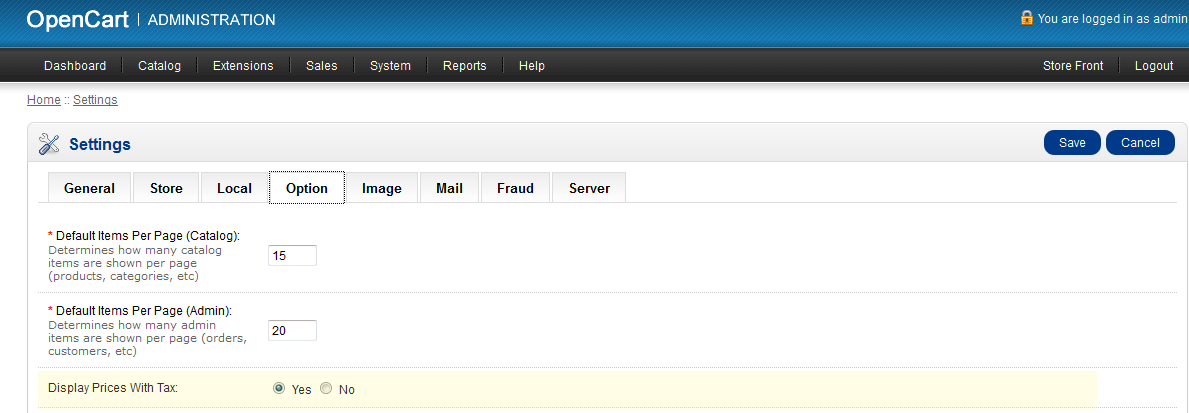Log out using the Logout link
The image size is (1189, 413).
point(1154,66)
